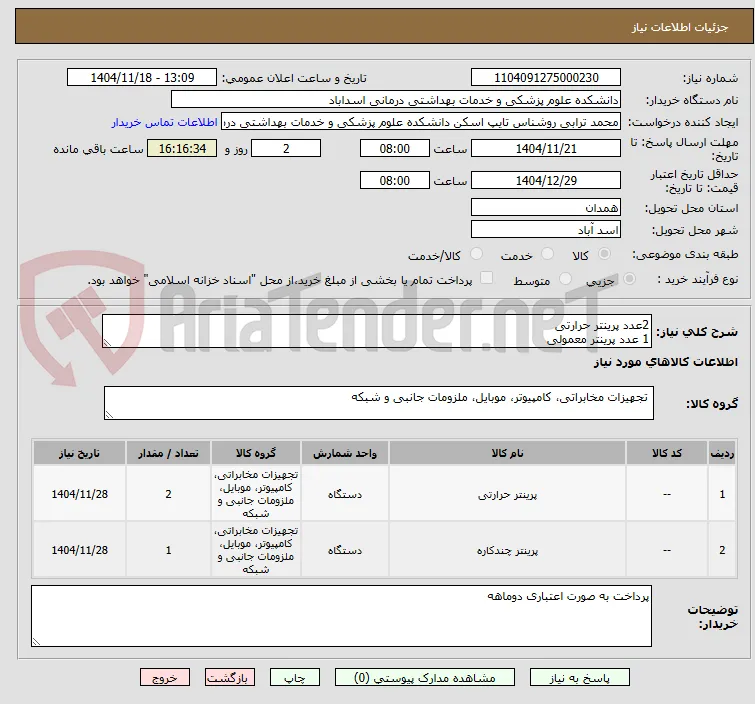Click the response deadline date 1404/11/21
Screen dimensions: 755x704
point(546,148)
